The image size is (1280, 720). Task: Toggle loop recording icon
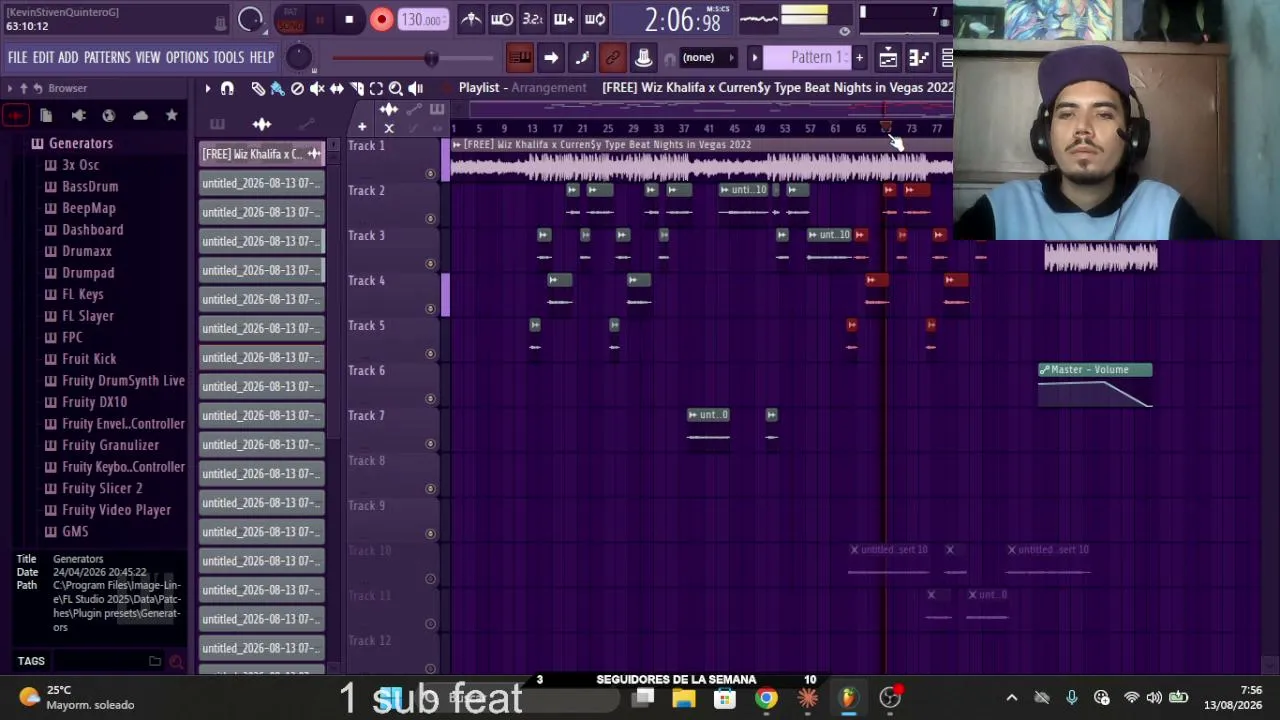coord(595,19)
